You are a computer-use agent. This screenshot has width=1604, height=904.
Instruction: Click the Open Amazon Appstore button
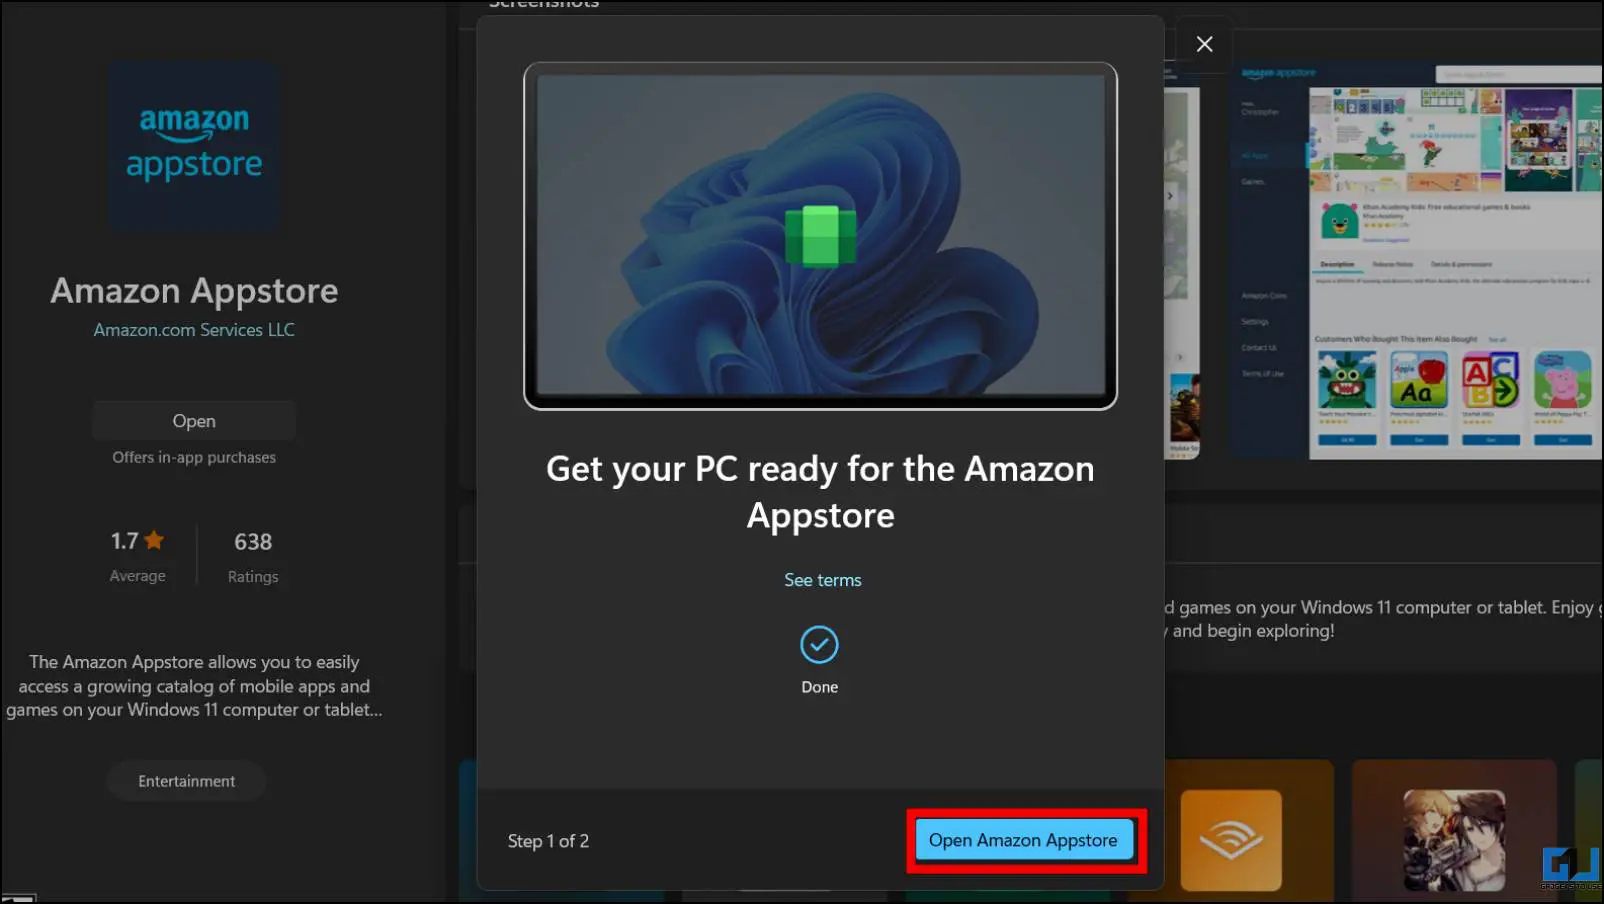point(1024,840)
